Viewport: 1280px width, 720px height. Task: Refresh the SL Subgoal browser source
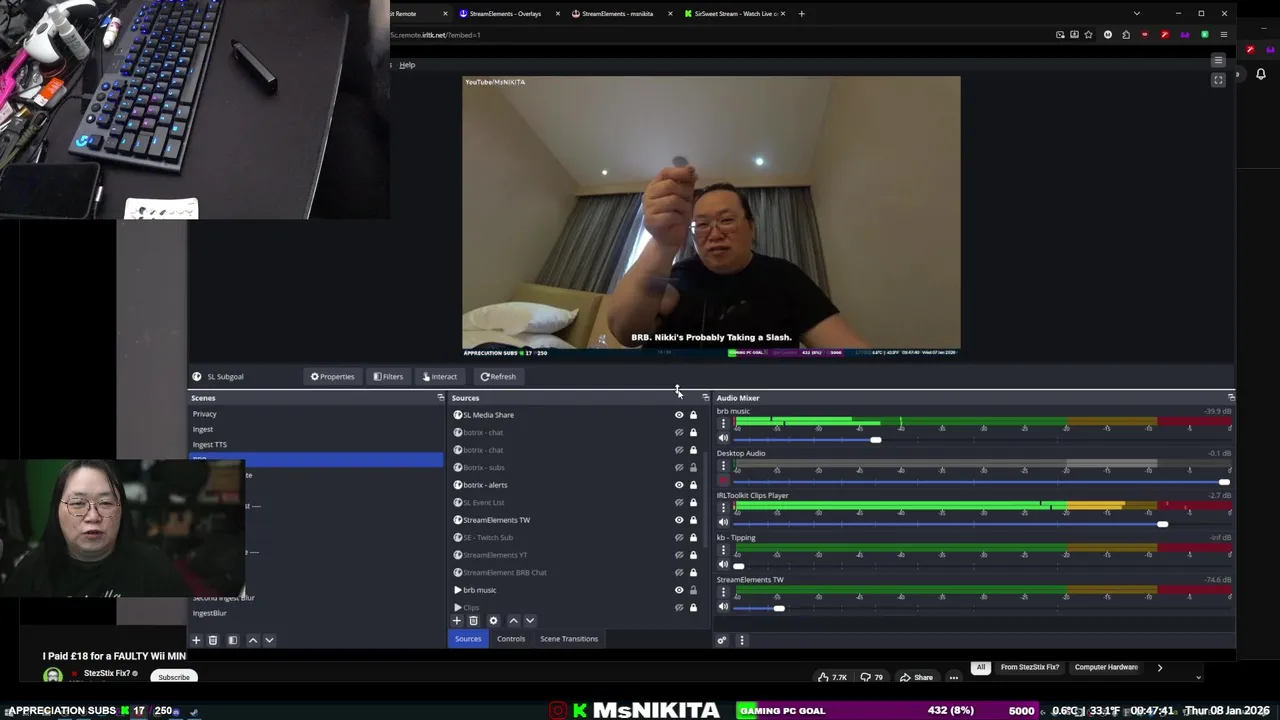coord(498,377)
